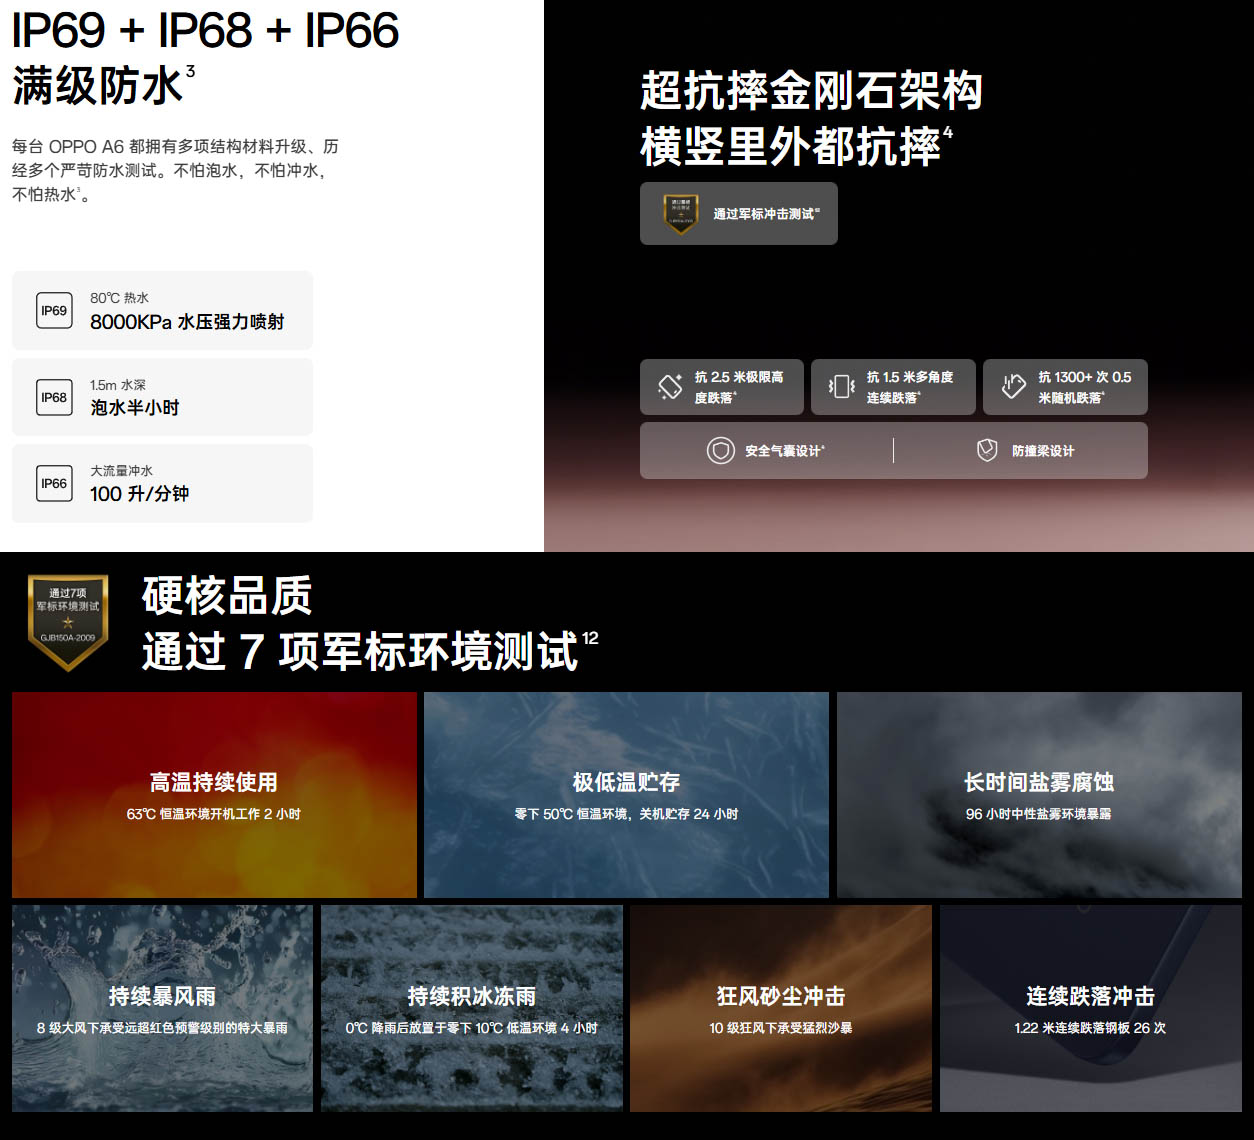Image resolution: width=1254 pixels, height=1140 pixels.
Task: Select the 100 升/分钟 card
Action: (x=162, y=484)
